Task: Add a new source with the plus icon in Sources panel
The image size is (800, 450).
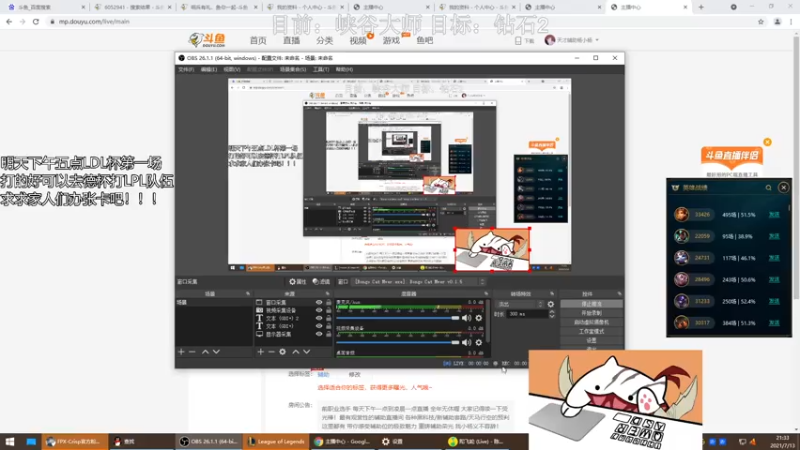Action: click(260, 352)
